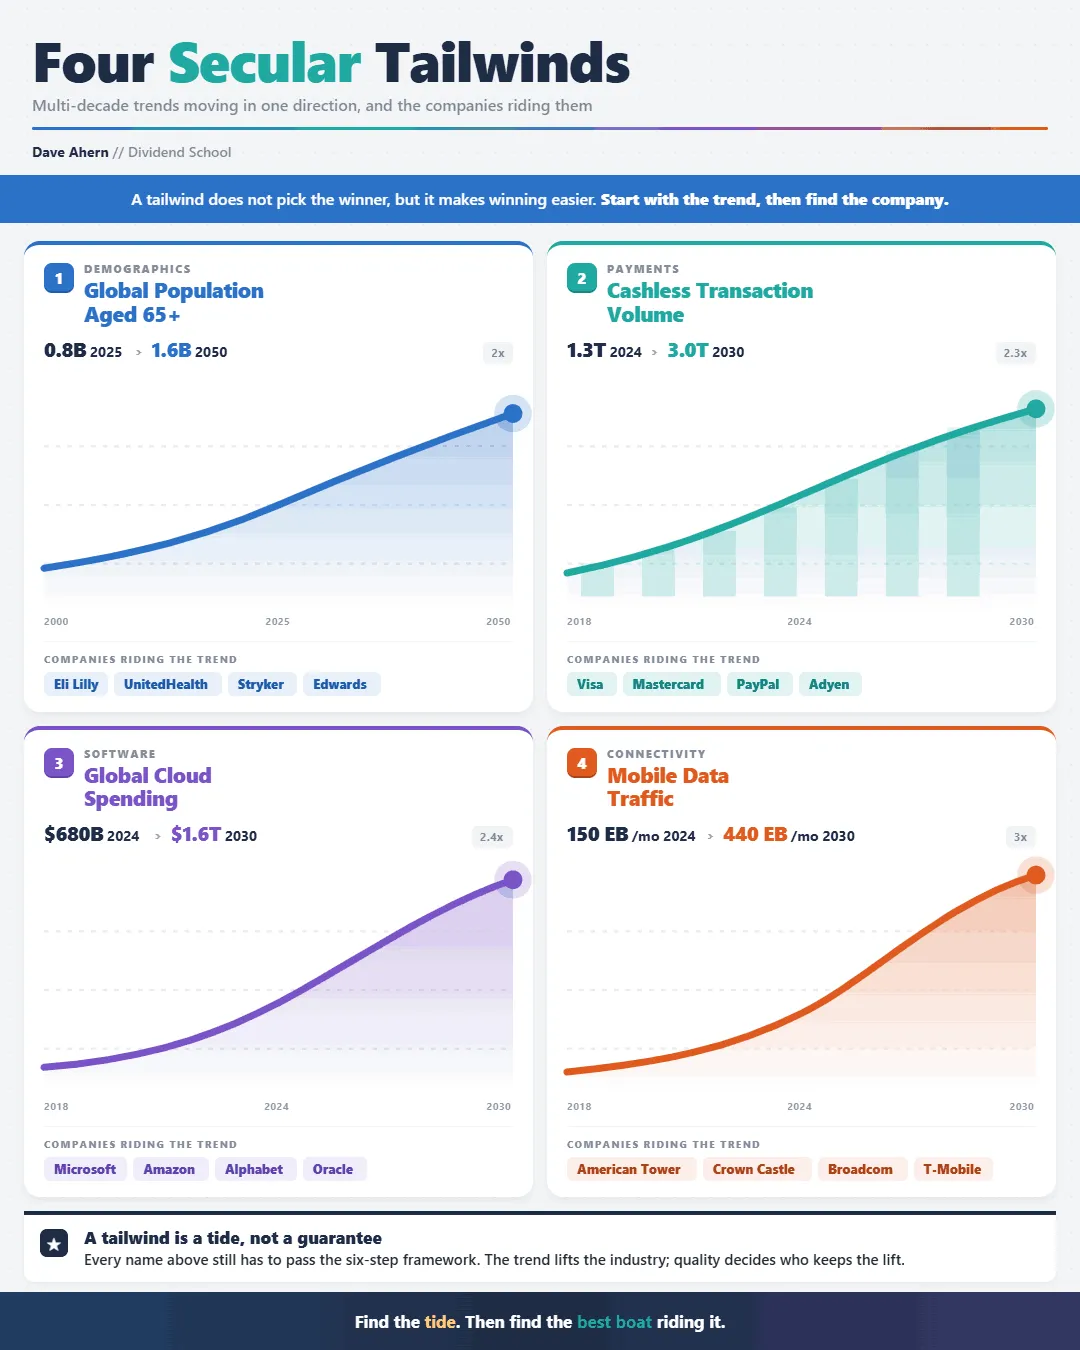Click the 2.3x multiplier badge

point(1015,353)
